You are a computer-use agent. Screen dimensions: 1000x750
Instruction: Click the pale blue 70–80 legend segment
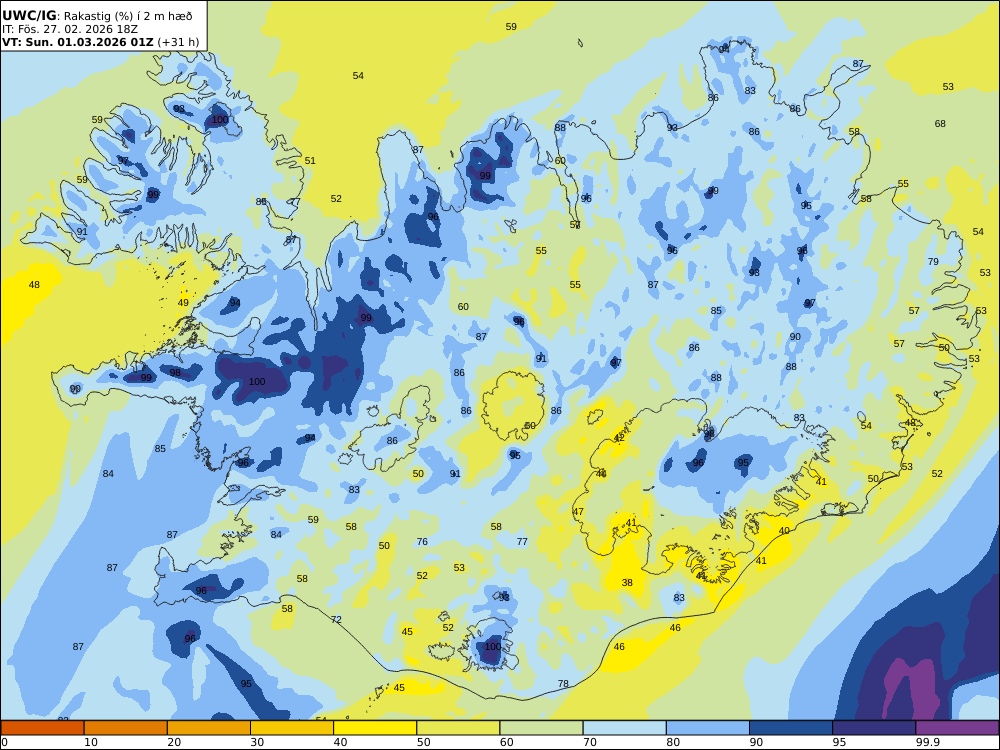pos(624,728)
